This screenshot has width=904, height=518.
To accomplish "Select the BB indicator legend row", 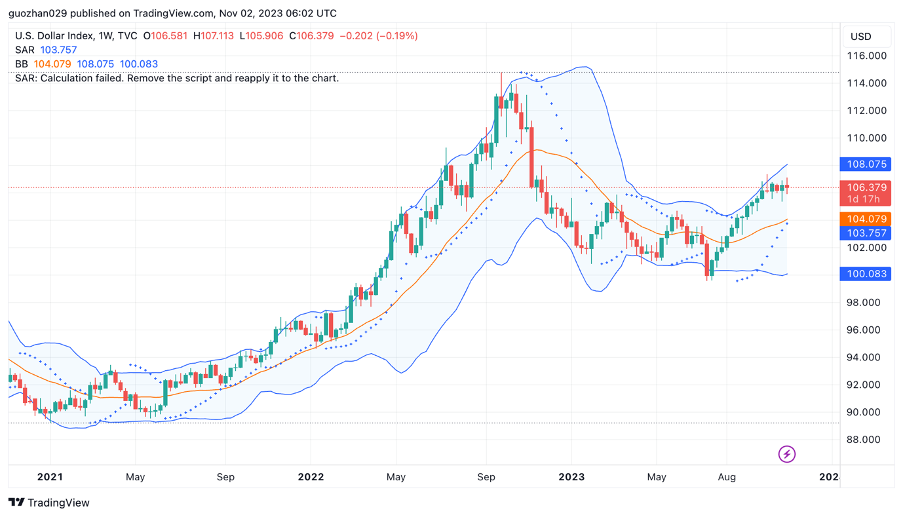I will [x=80, y=64].
